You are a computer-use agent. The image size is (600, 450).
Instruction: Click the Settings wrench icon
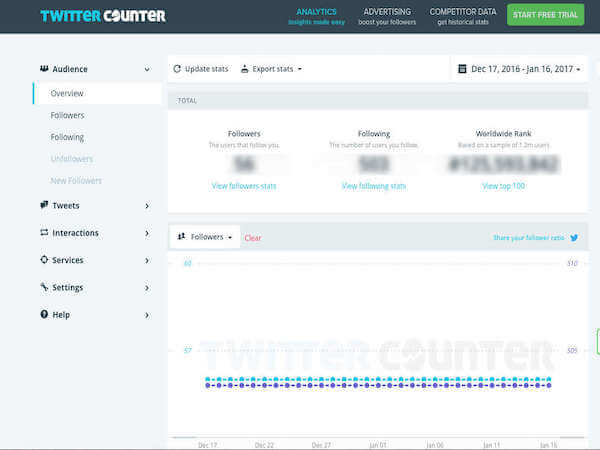tap(44, 287)
